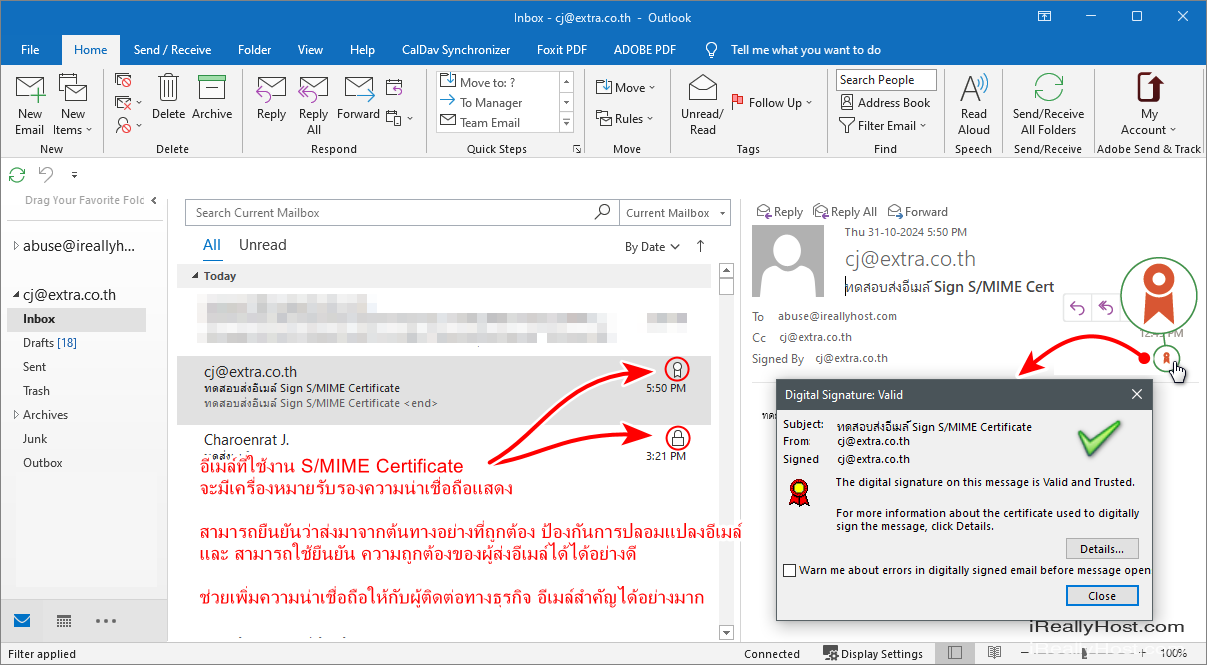The width and height of the screenshot is (1207, 665).
Task: Open the Foxit PDF tab
Action: [x=562, y=50]
